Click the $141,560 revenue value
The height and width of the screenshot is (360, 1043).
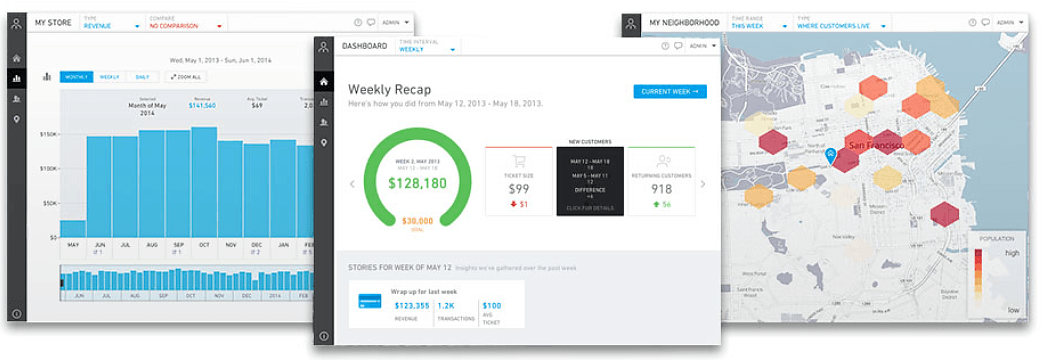click(202, 105)
